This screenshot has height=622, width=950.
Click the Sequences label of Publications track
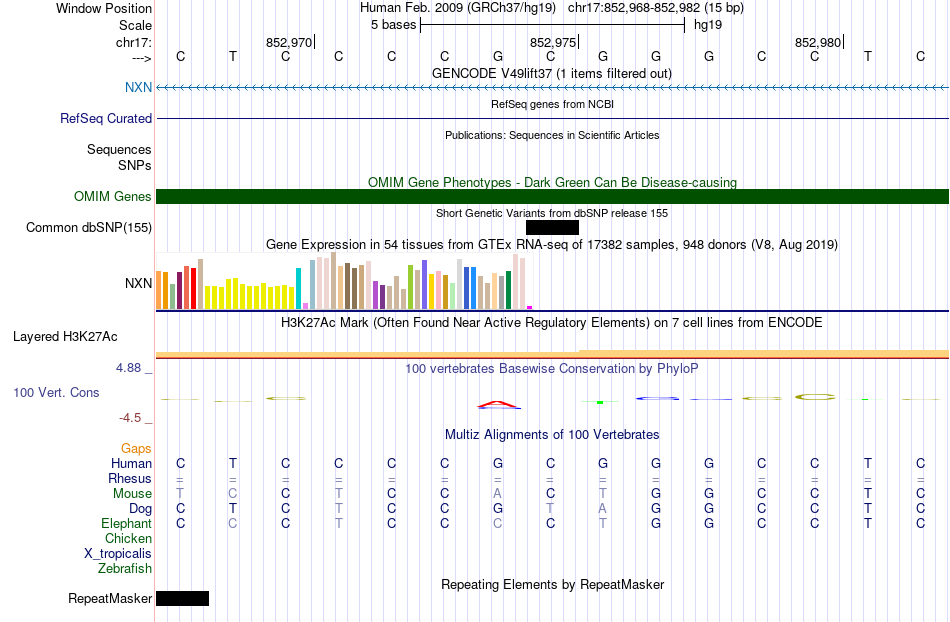click(119, 150)
